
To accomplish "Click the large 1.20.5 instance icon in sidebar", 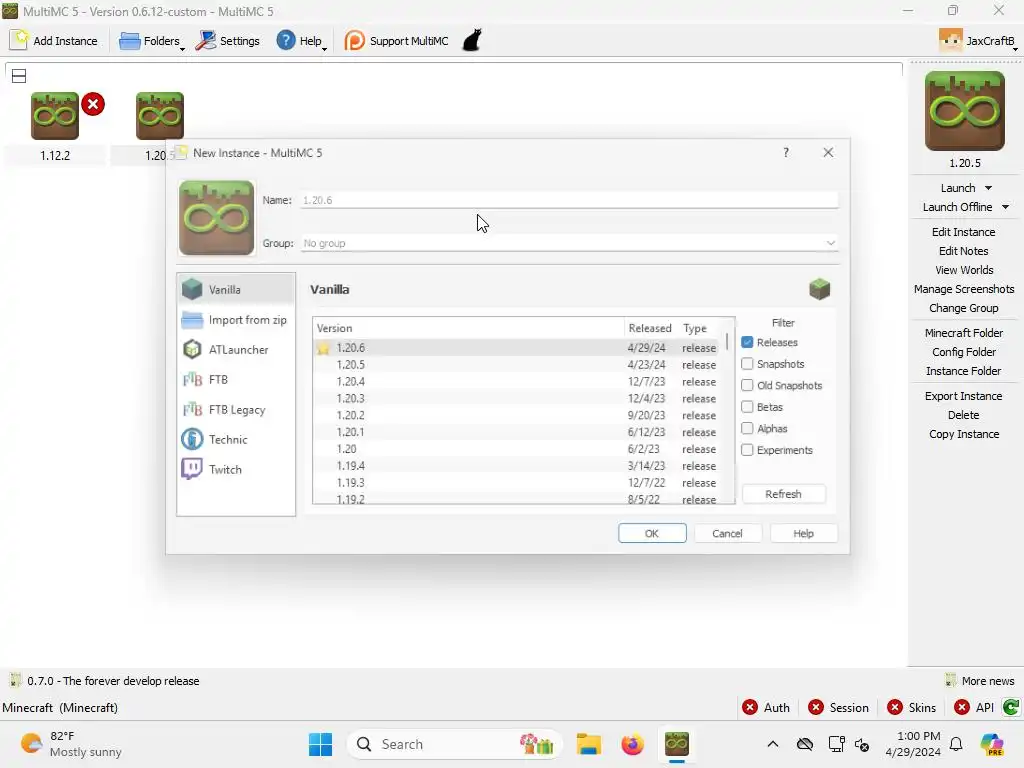I will coord(965,111).
